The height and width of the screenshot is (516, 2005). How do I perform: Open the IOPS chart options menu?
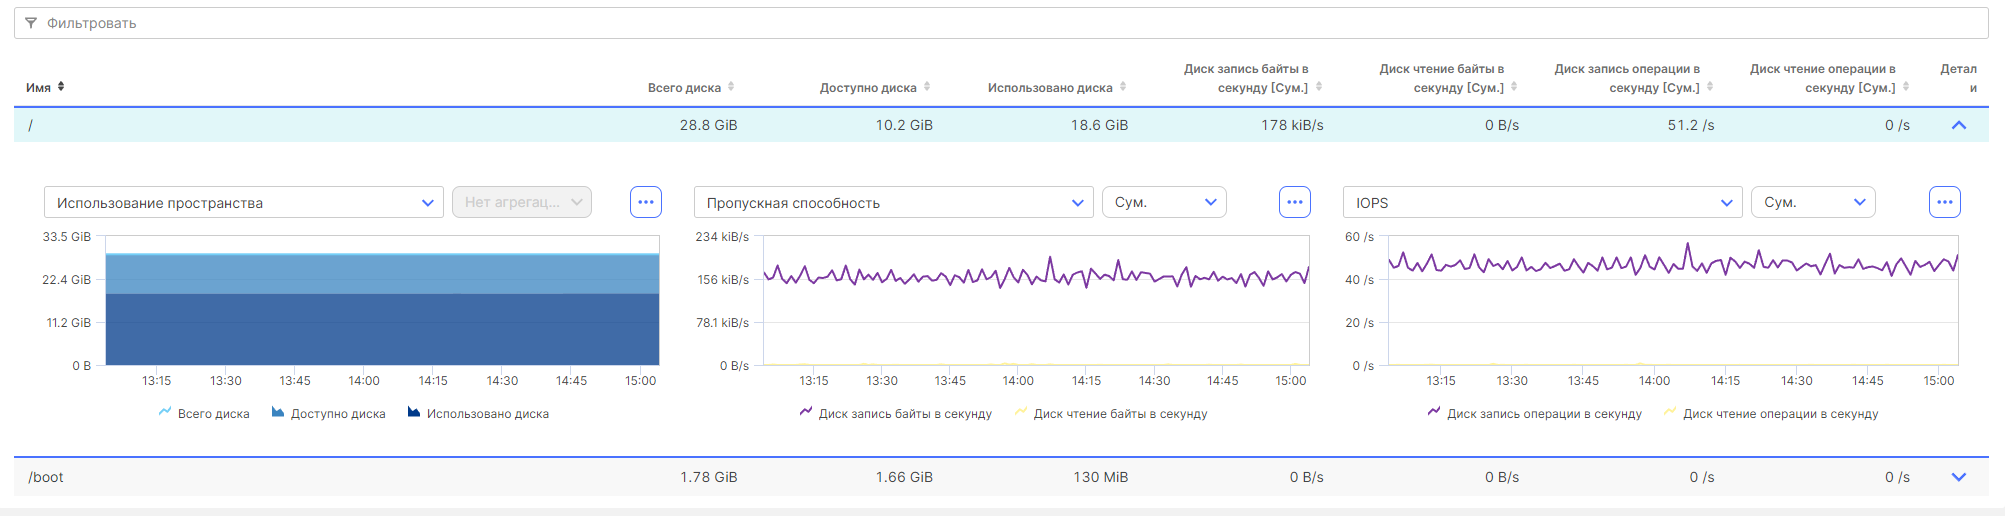tap(1944, 202)
